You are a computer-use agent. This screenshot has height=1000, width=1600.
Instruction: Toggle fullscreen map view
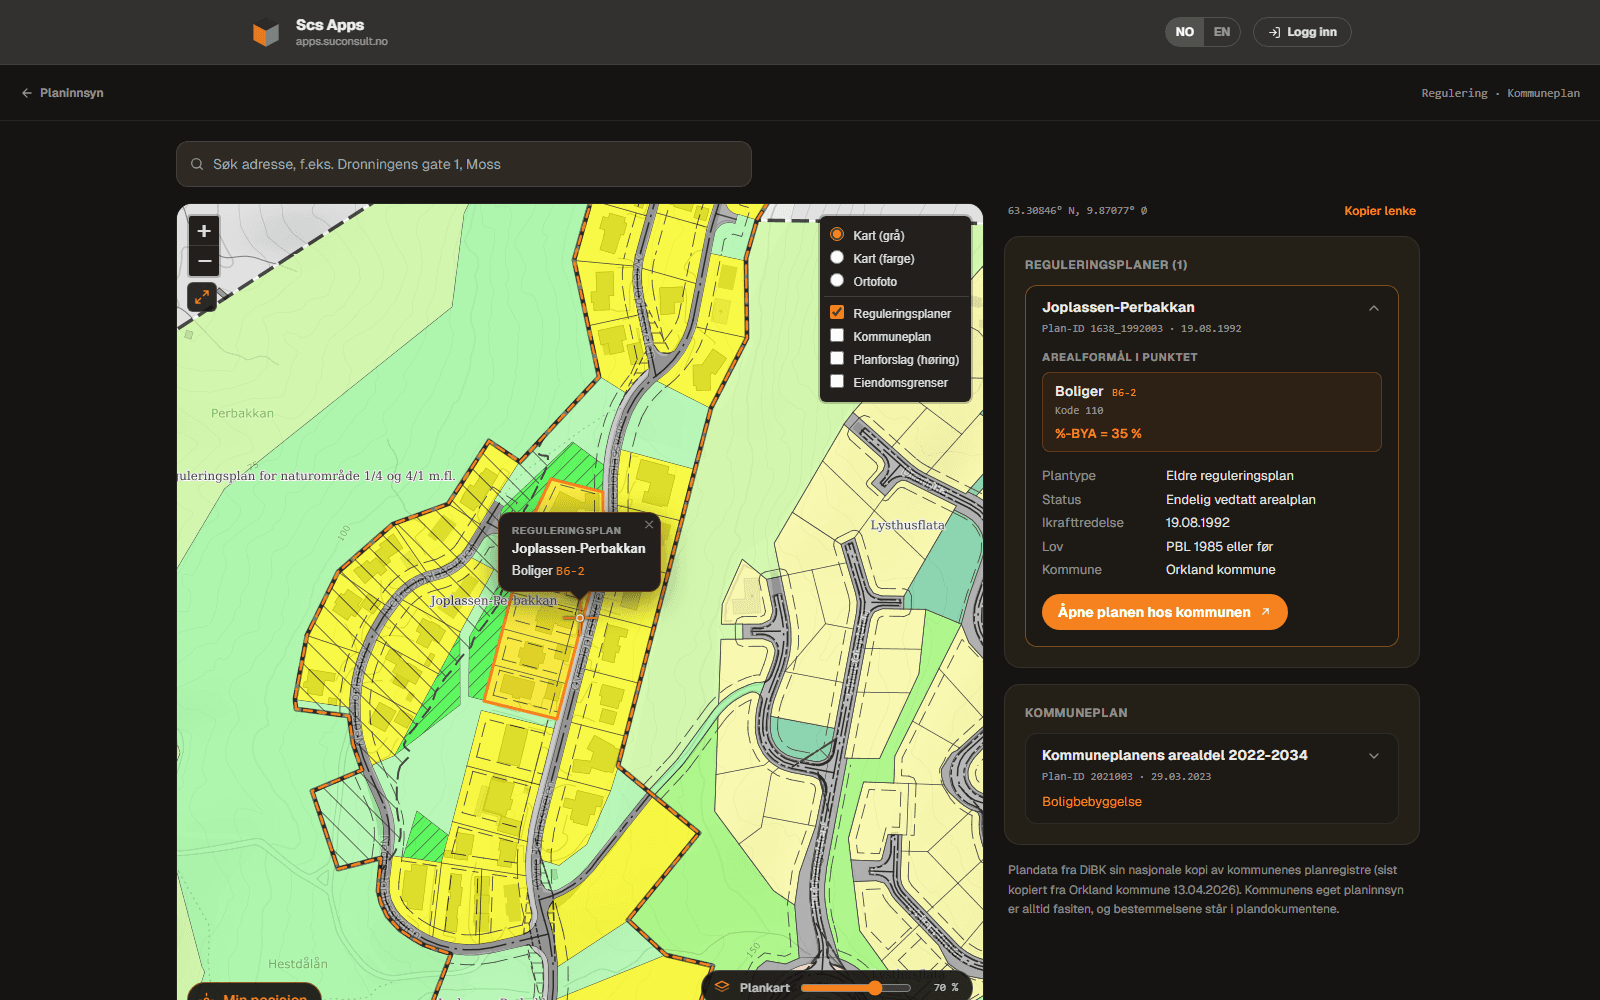pyautogui.click(x=202, y=297)
